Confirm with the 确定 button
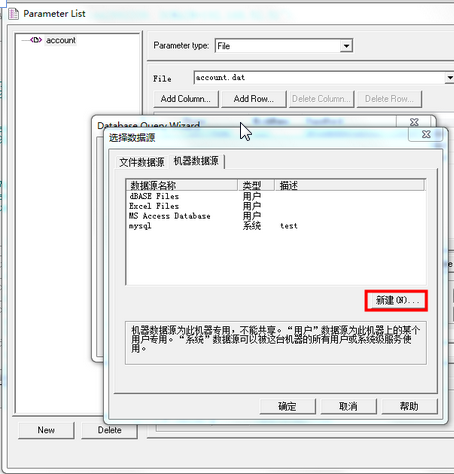Screen dimensions: 454x474 287,406
